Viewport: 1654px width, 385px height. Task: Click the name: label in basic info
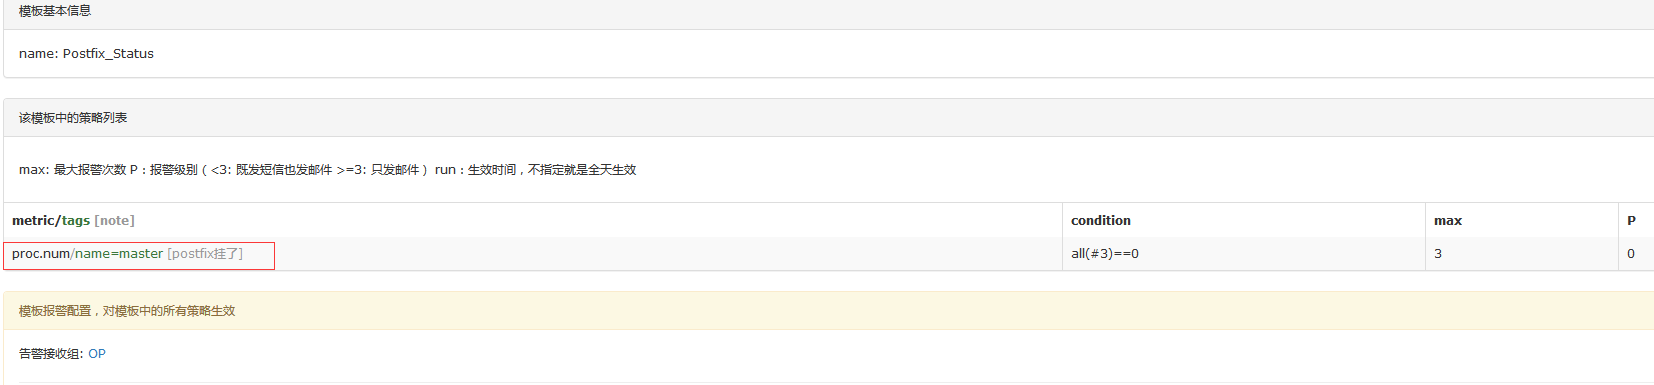38,54
